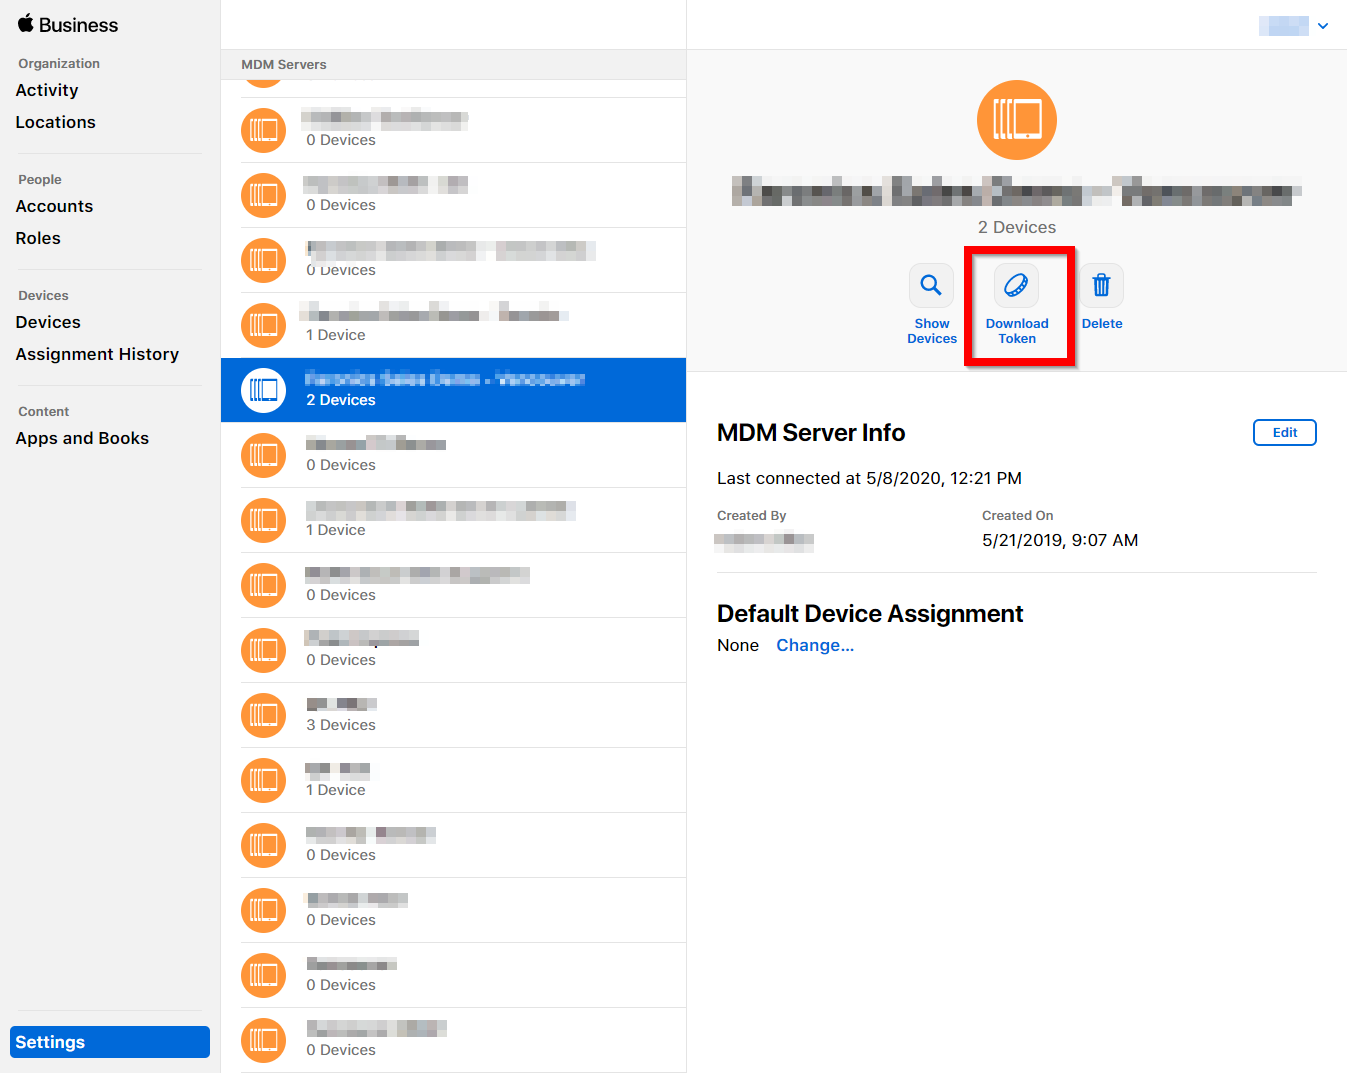Open Accounts under People
1347x1073 pixels.
[x=54, y=206]
